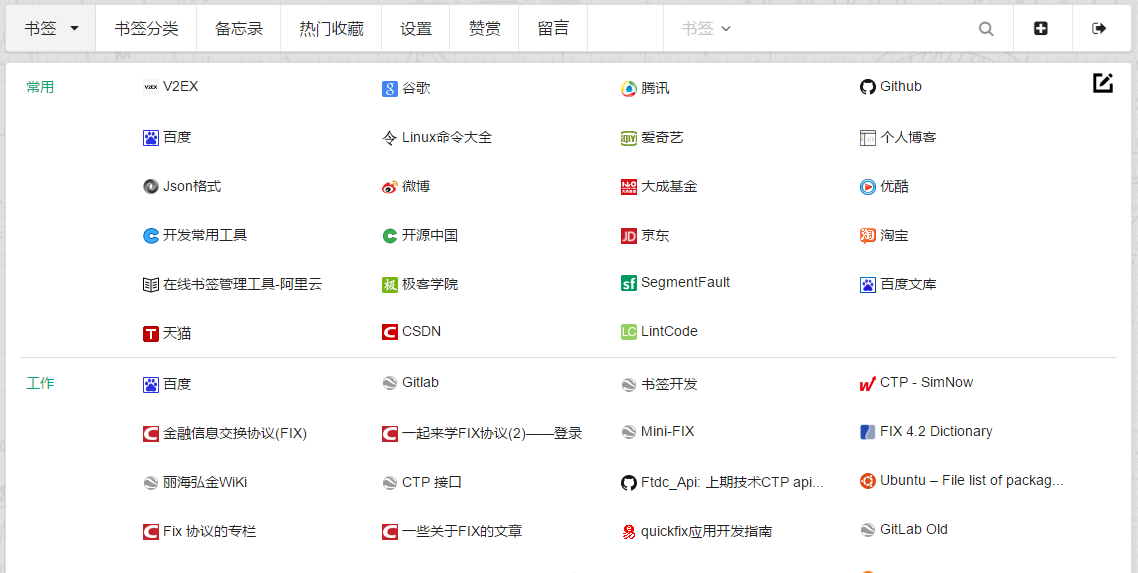This screenshot has width=1138, height=573.
Task: Open the 书签 dropdown menu at left
Action: (51, 29)
